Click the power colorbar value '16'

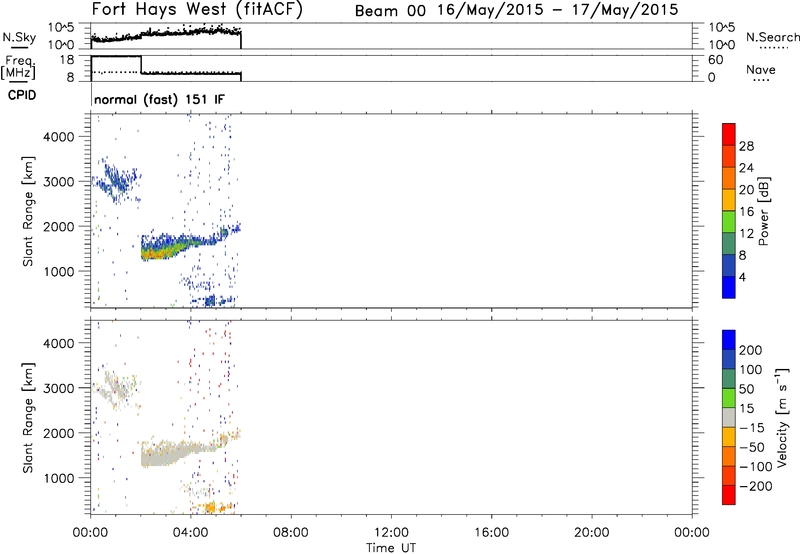pyautogui.click(x=746, y=212)
